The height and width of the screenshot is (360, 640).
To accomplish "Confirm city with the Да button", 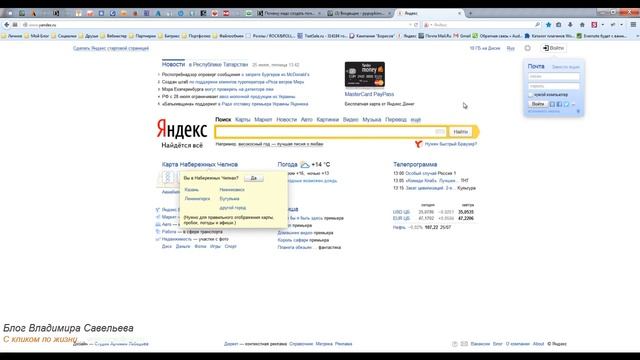I will 253,178.
